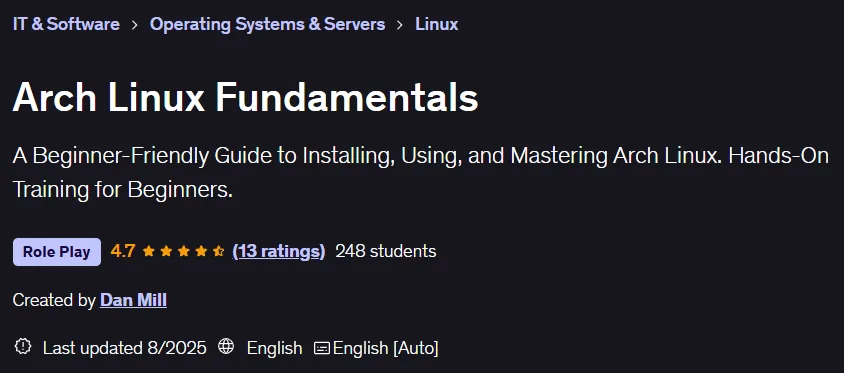Click breadcrumb chevron before Linux
Screen dimensions: 844x373
pyautogui.click(x=400, y=25)
